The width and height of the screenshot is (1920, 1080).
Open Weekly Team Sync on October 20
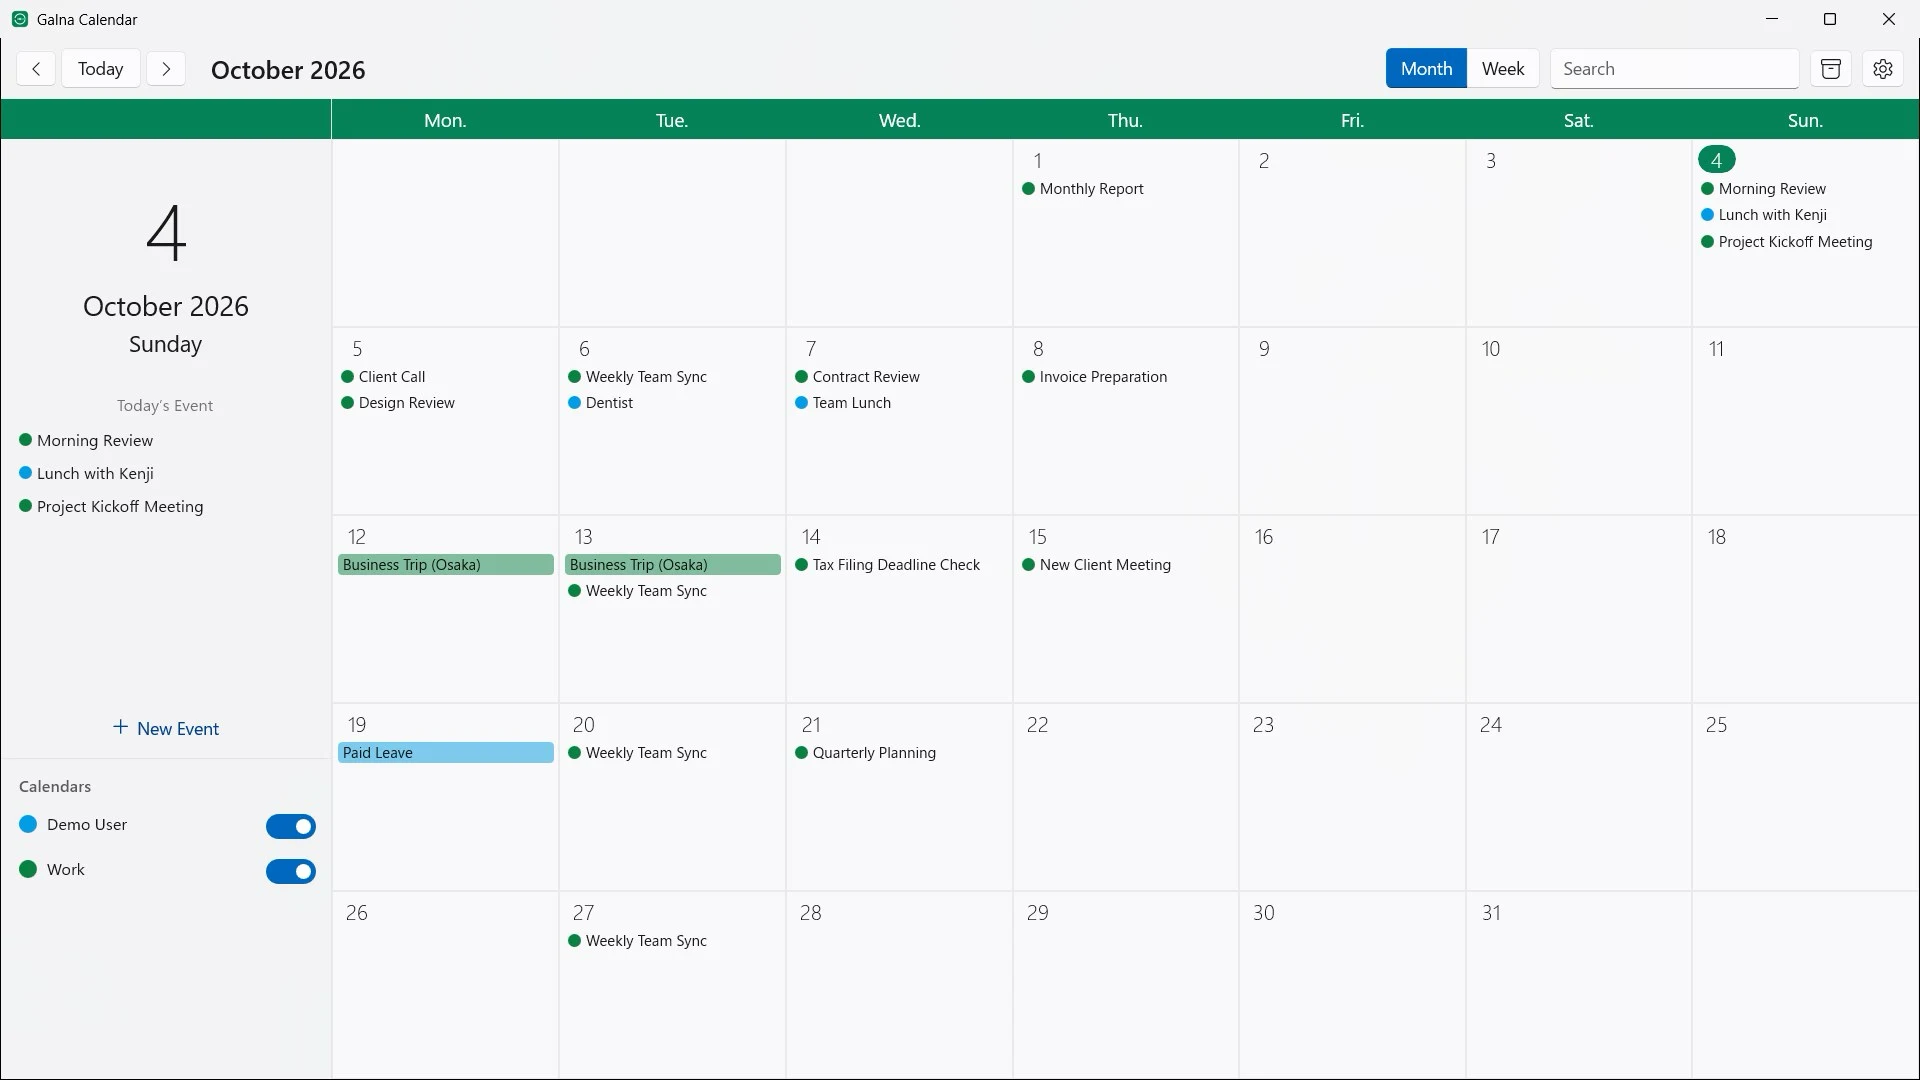point(637,753)
